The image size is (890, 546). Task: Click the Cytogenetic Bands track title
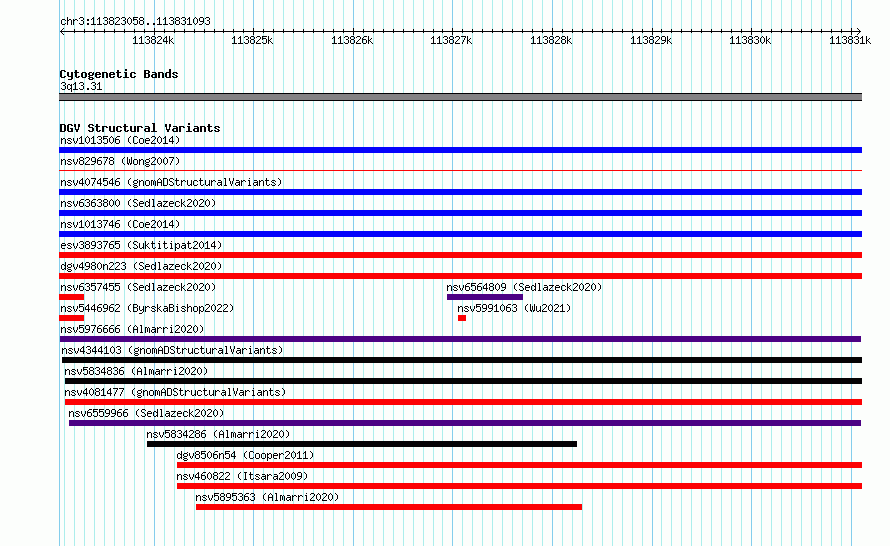click(119, 74)
